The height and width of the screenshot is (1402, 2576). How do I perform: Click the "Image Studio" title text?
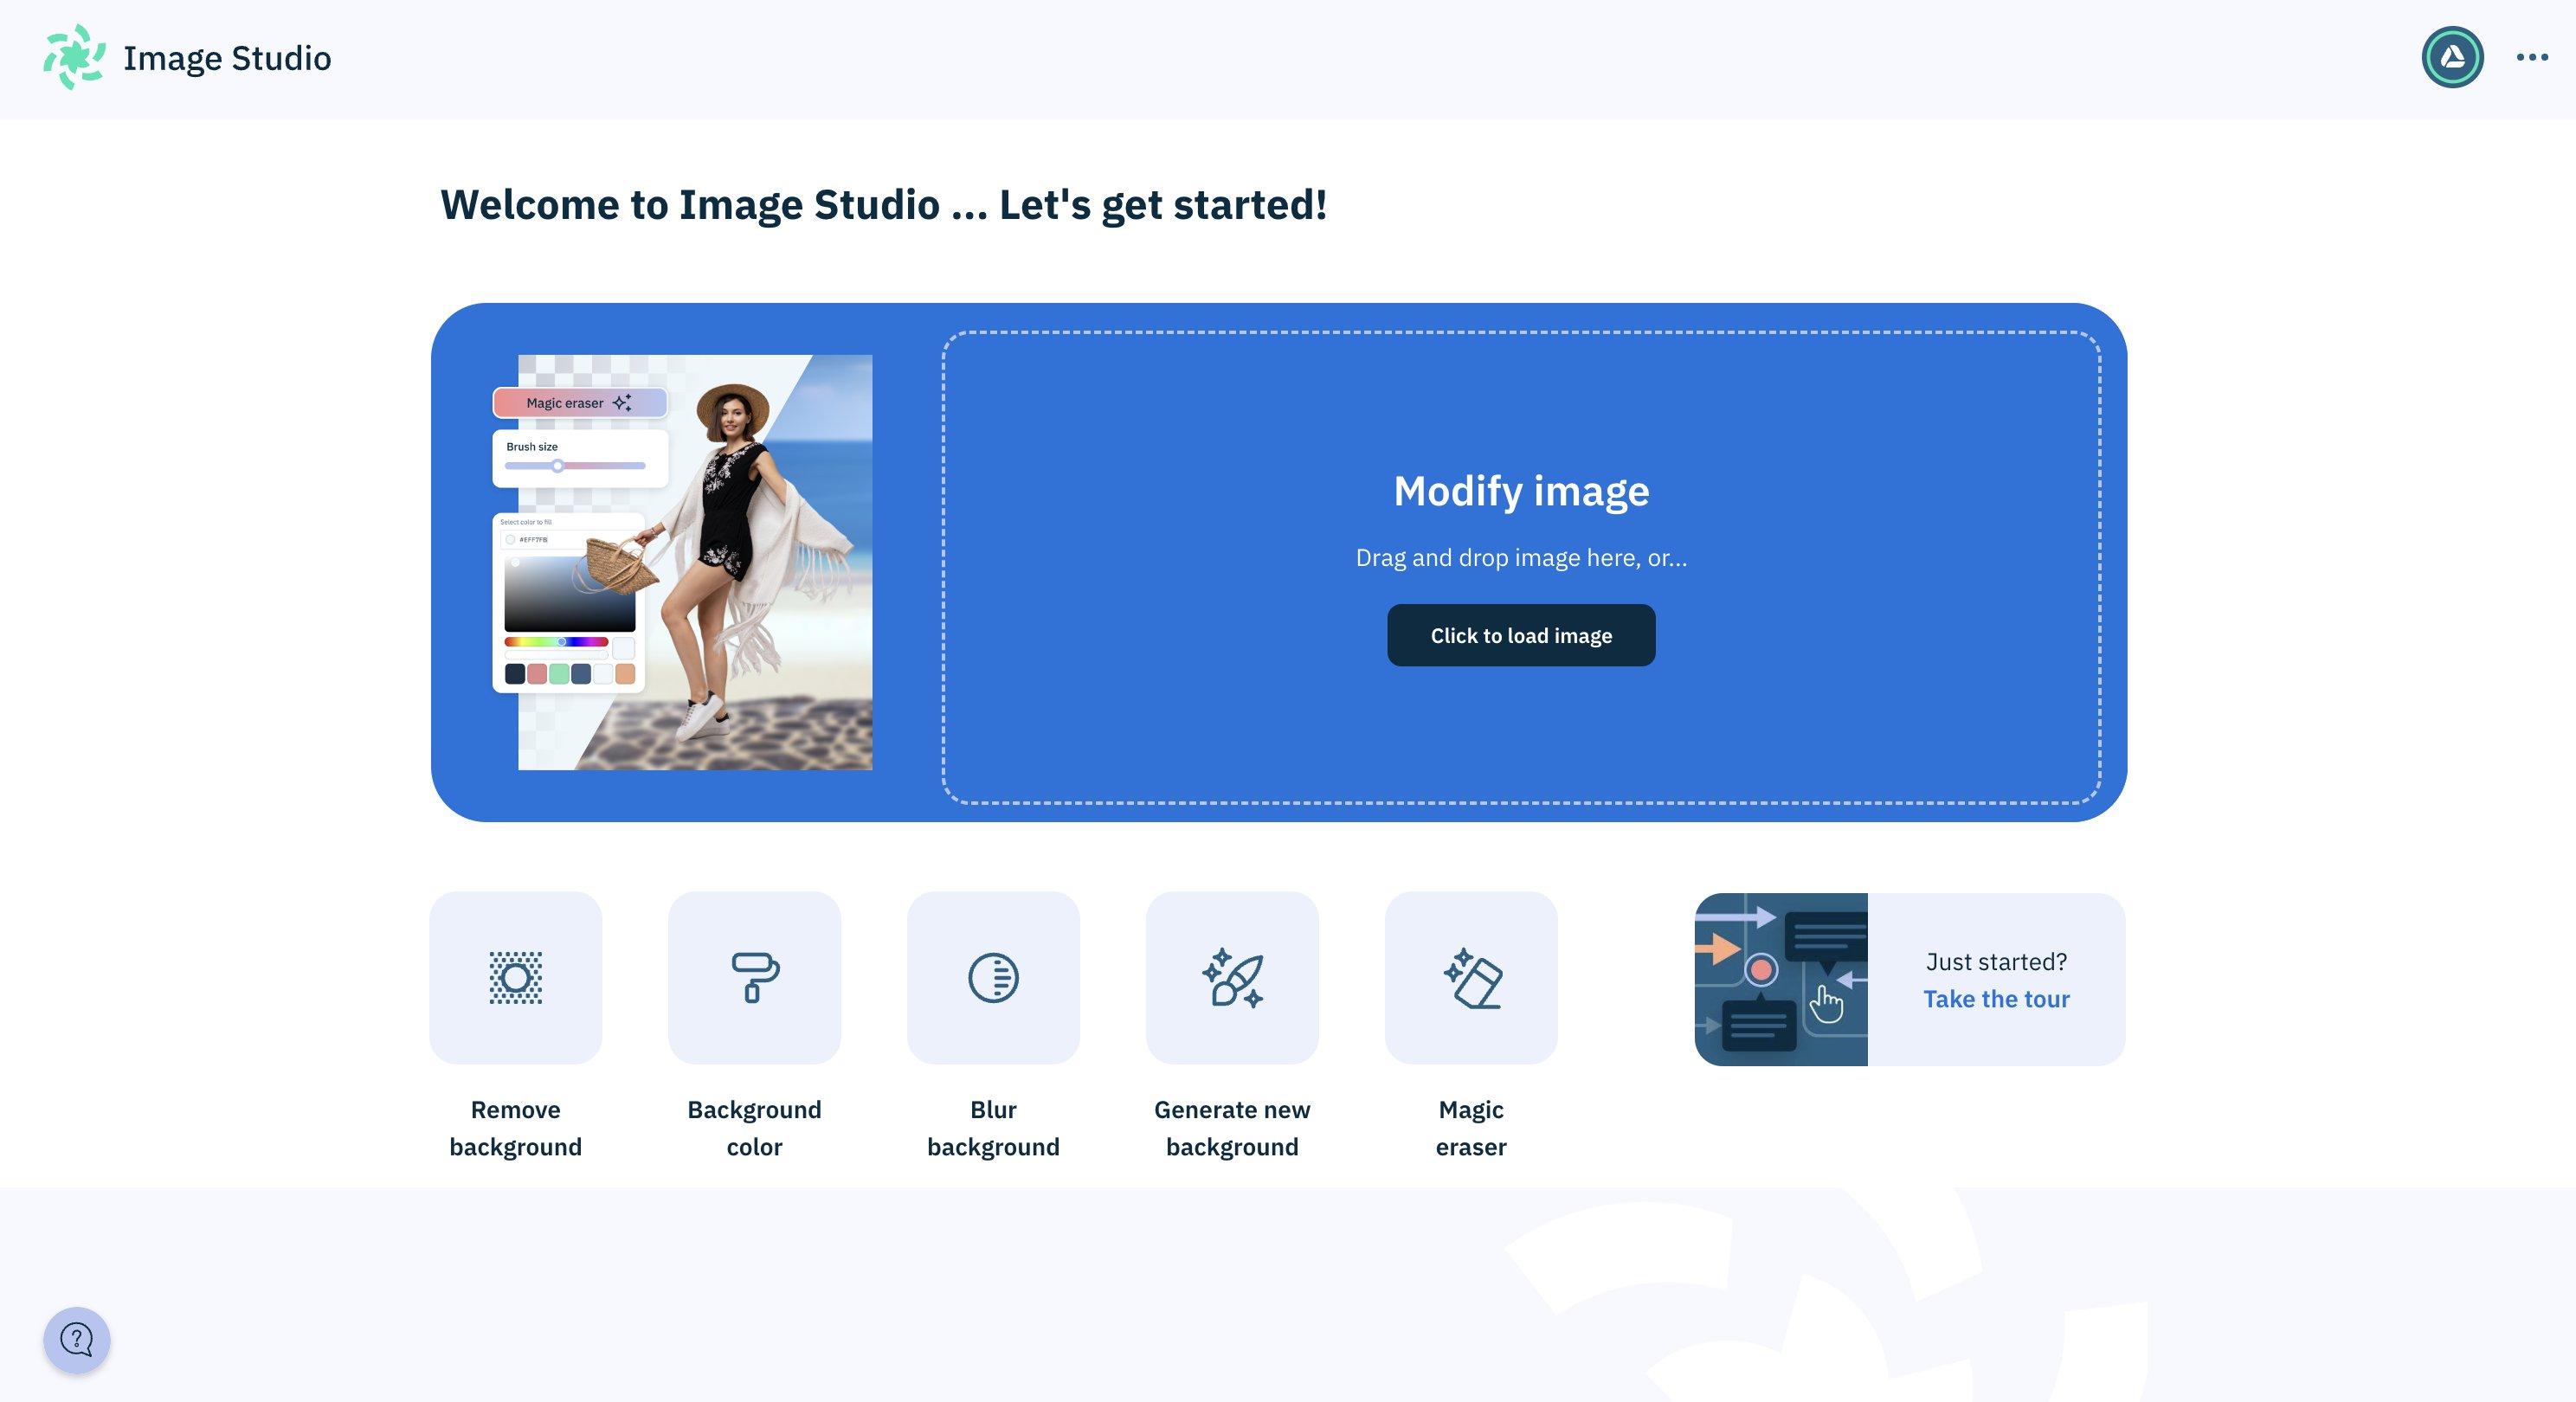tap(227, 58)
